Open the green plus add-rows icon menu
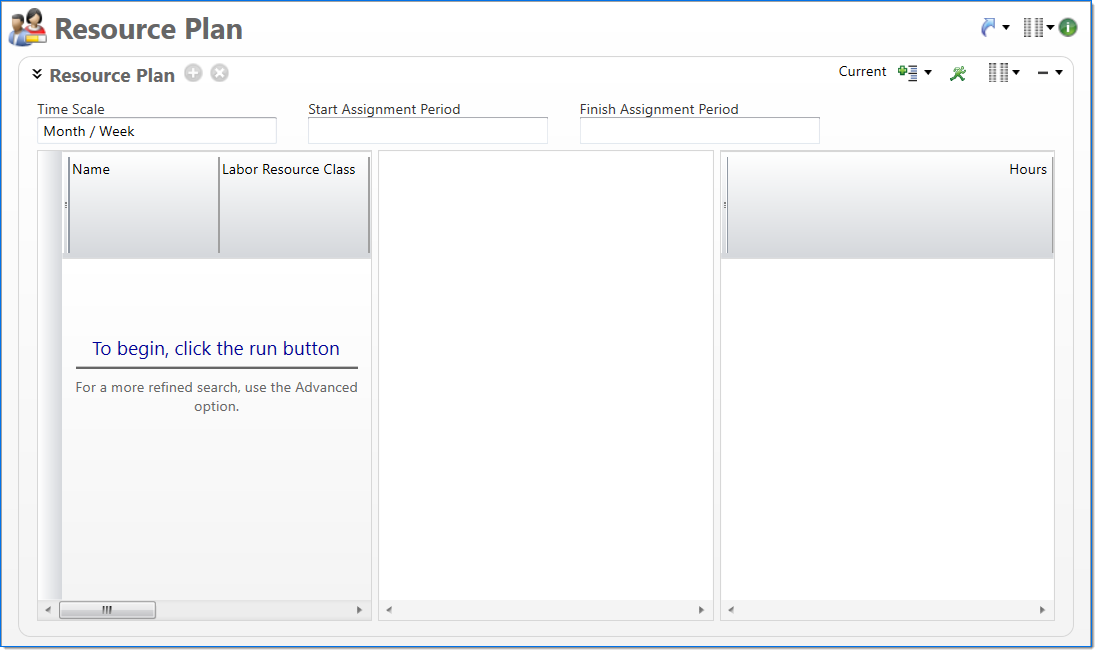The image size is (1098, 653). click(x=914, y=73)
